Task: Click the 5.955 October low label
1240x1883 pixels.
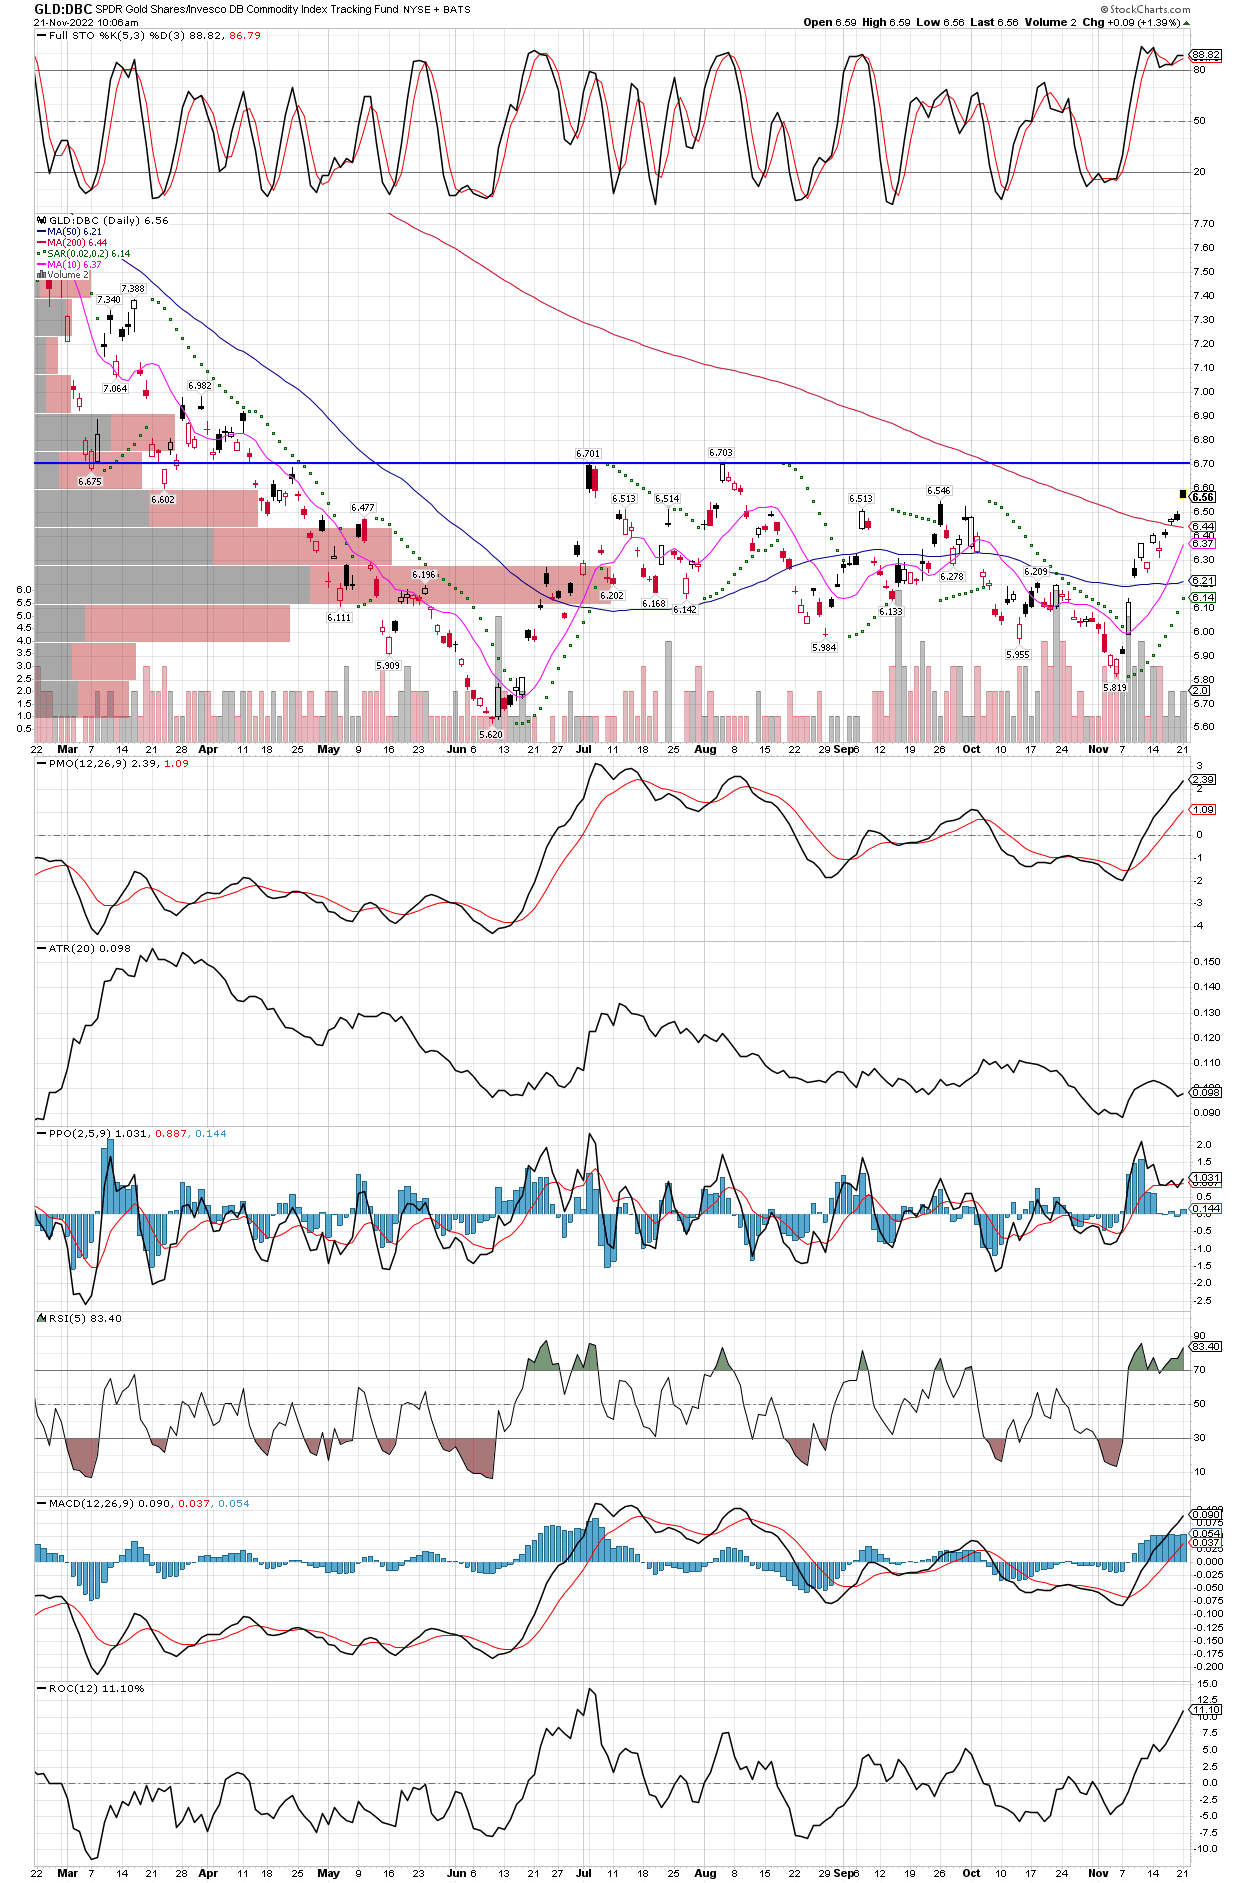Action: click(x=1017, y=654)
